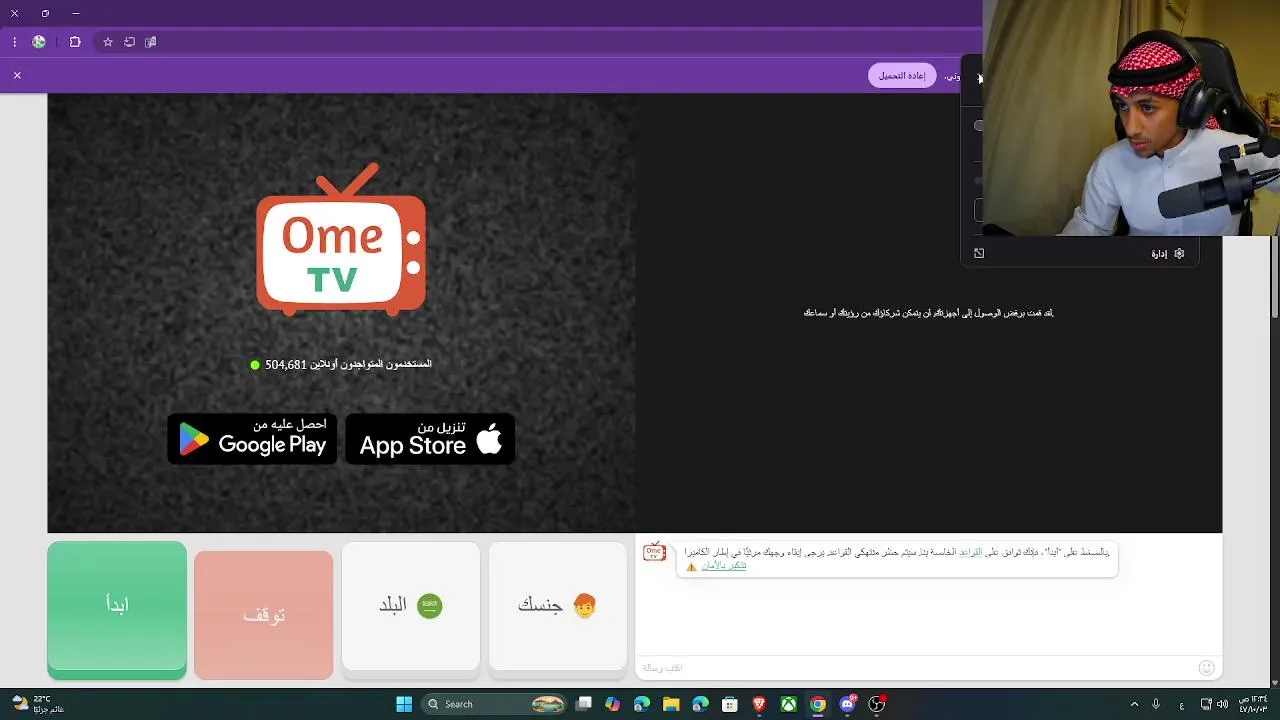Open the browser three-dot menu
Screen dimensions: 1280x720
click(x=14, y=42)
